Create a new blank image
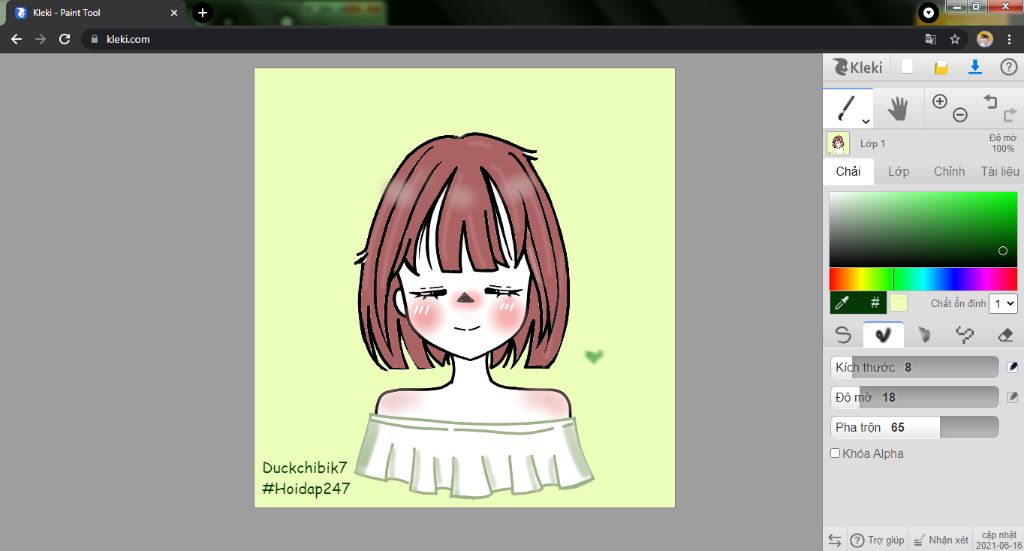The width and height of the screenshot is (1024, 551). click(907, 67)
